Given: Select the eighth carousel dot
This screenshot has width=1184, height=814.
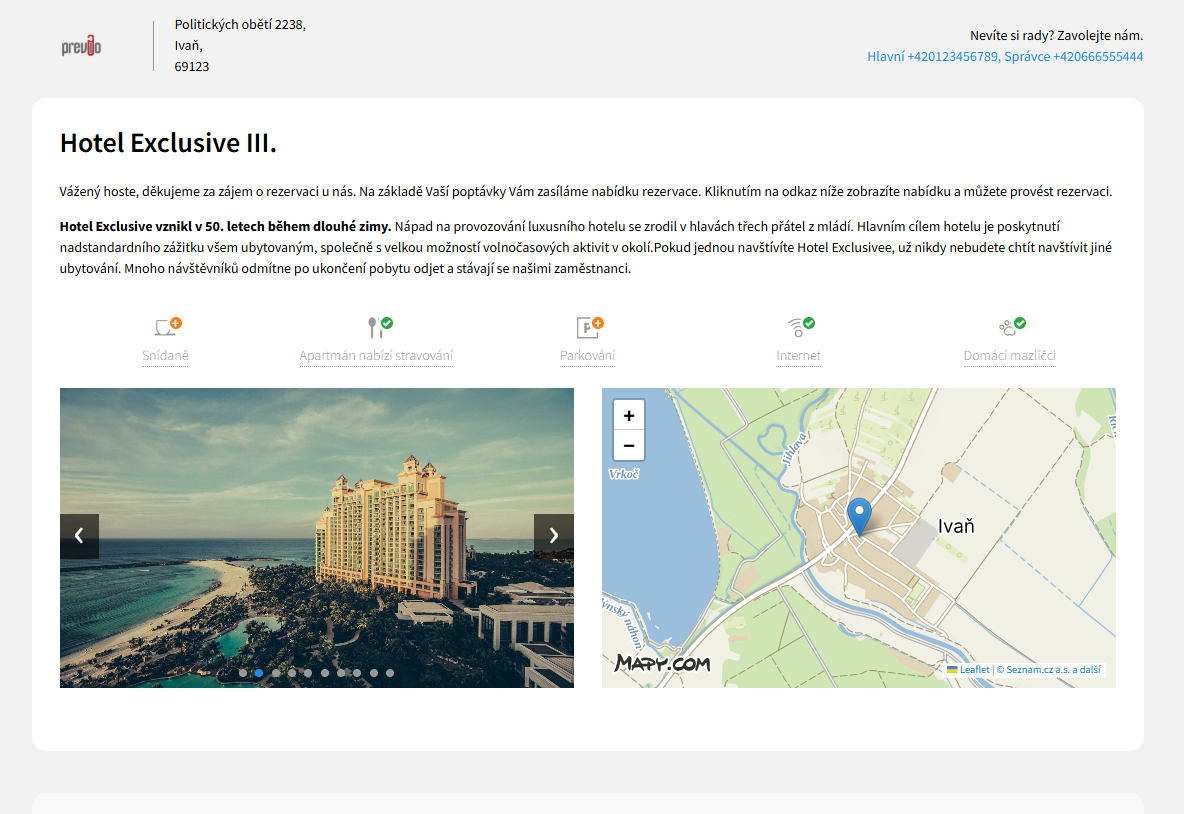Looking at the screenshot, I should 357,673.
